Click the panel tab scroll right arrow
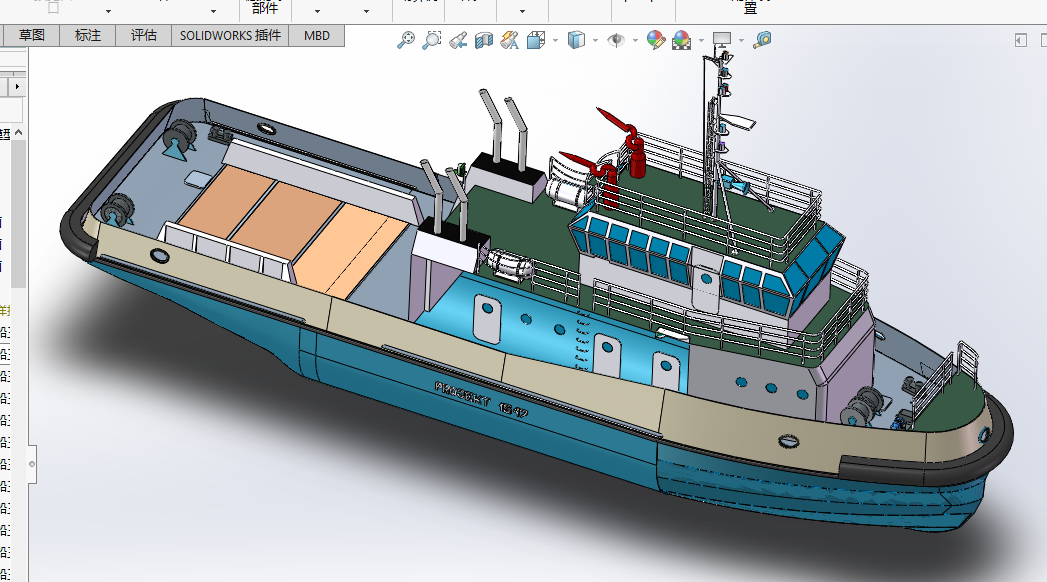Viewport: 1047px width, 582px height. 17,87
